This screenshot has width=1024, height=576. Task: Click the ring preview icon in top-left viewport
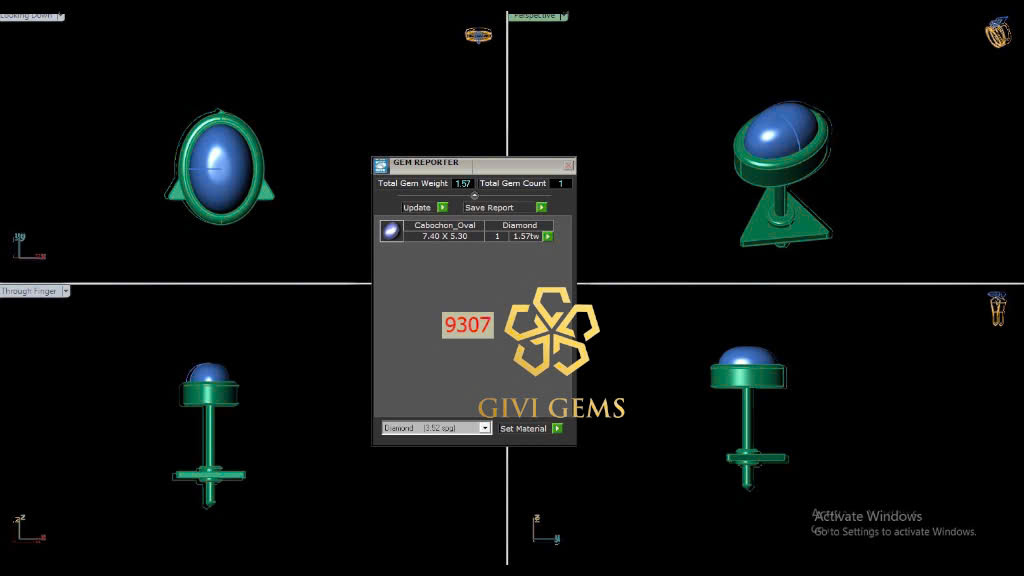478,35
